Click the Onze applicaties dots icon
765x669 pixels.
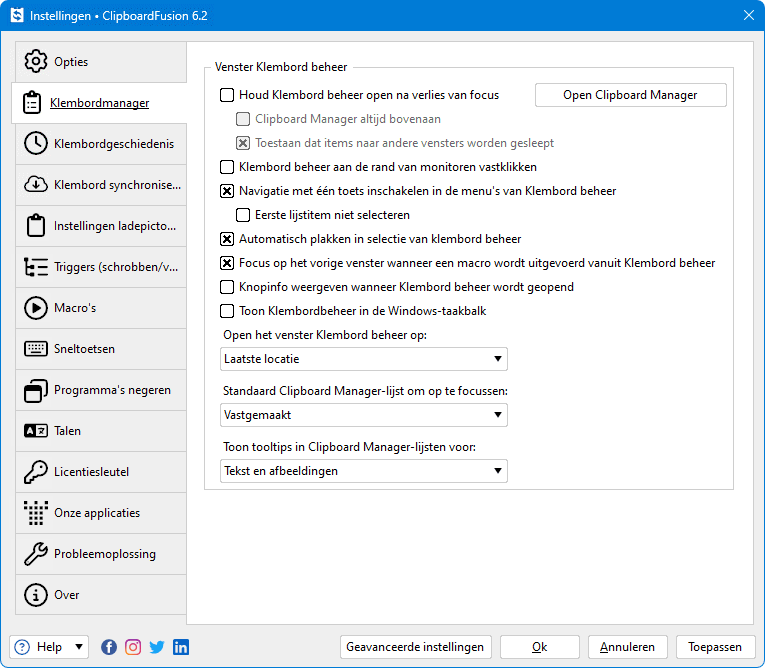(x=36, y=513)
